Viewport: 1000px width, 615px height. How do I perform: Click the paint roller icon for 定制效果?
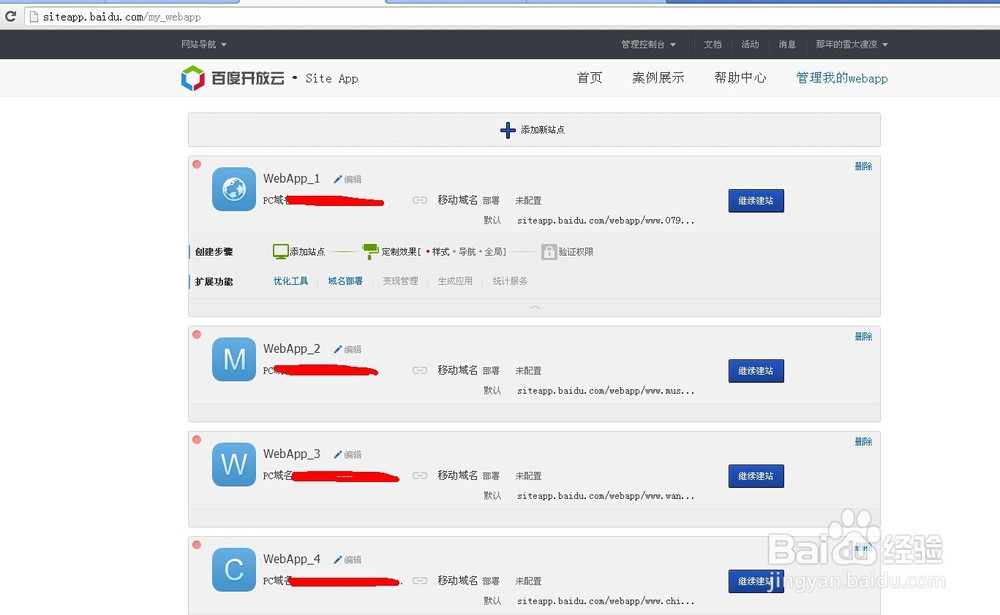pyautogui.click(x=370, y=251)
